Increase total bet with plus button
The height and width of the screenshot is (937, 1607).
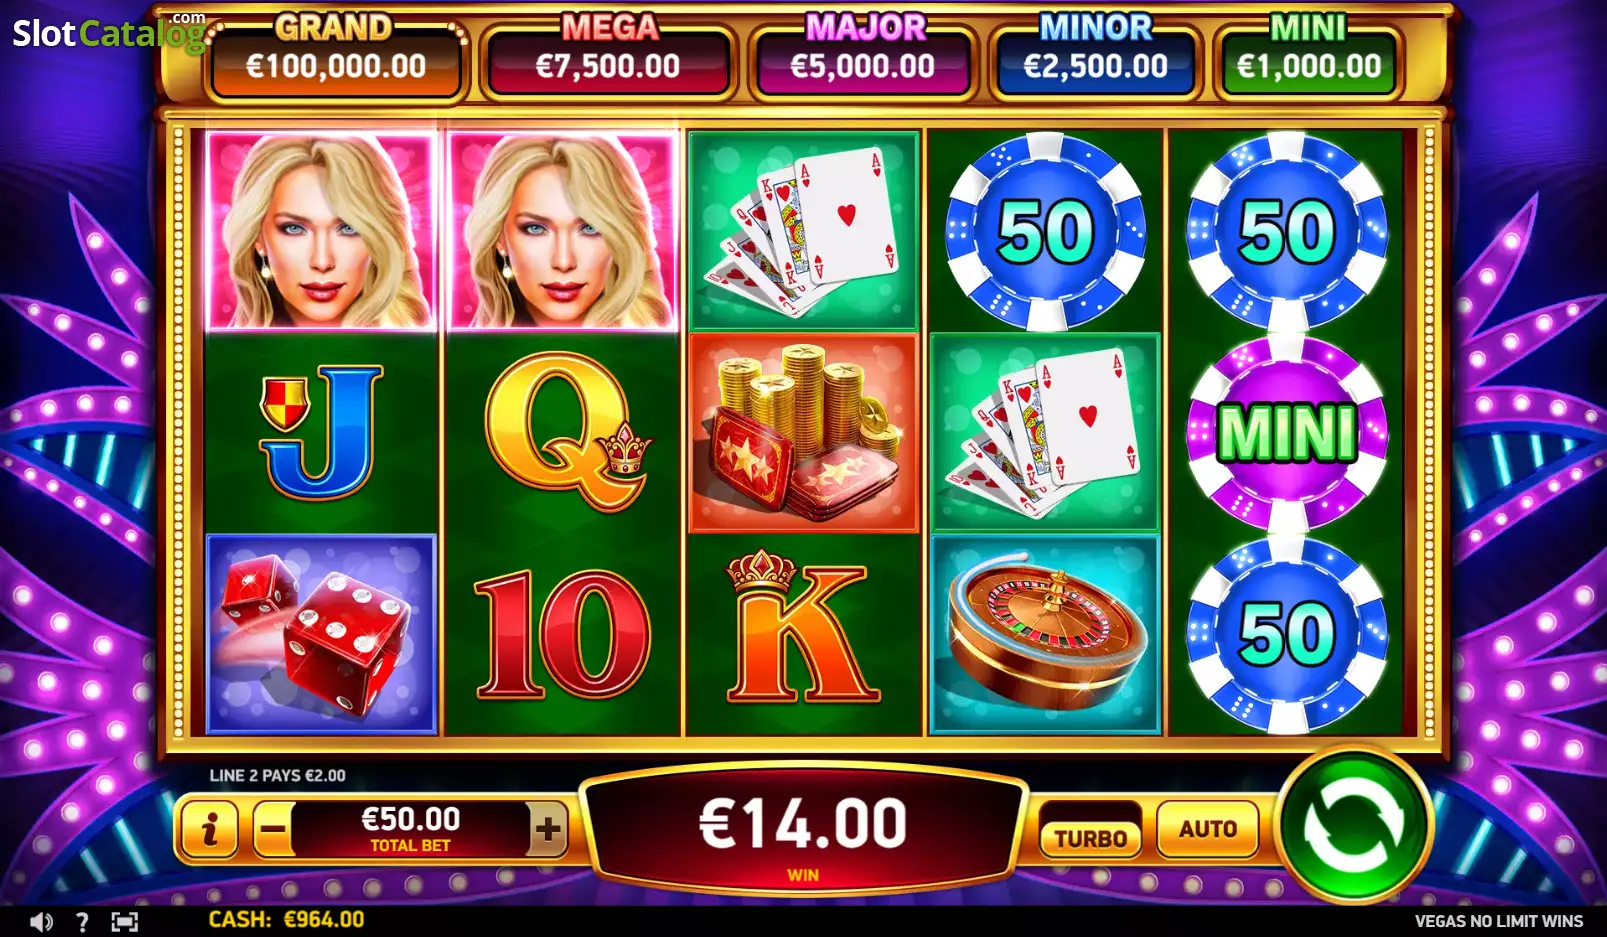coord(547,829)
